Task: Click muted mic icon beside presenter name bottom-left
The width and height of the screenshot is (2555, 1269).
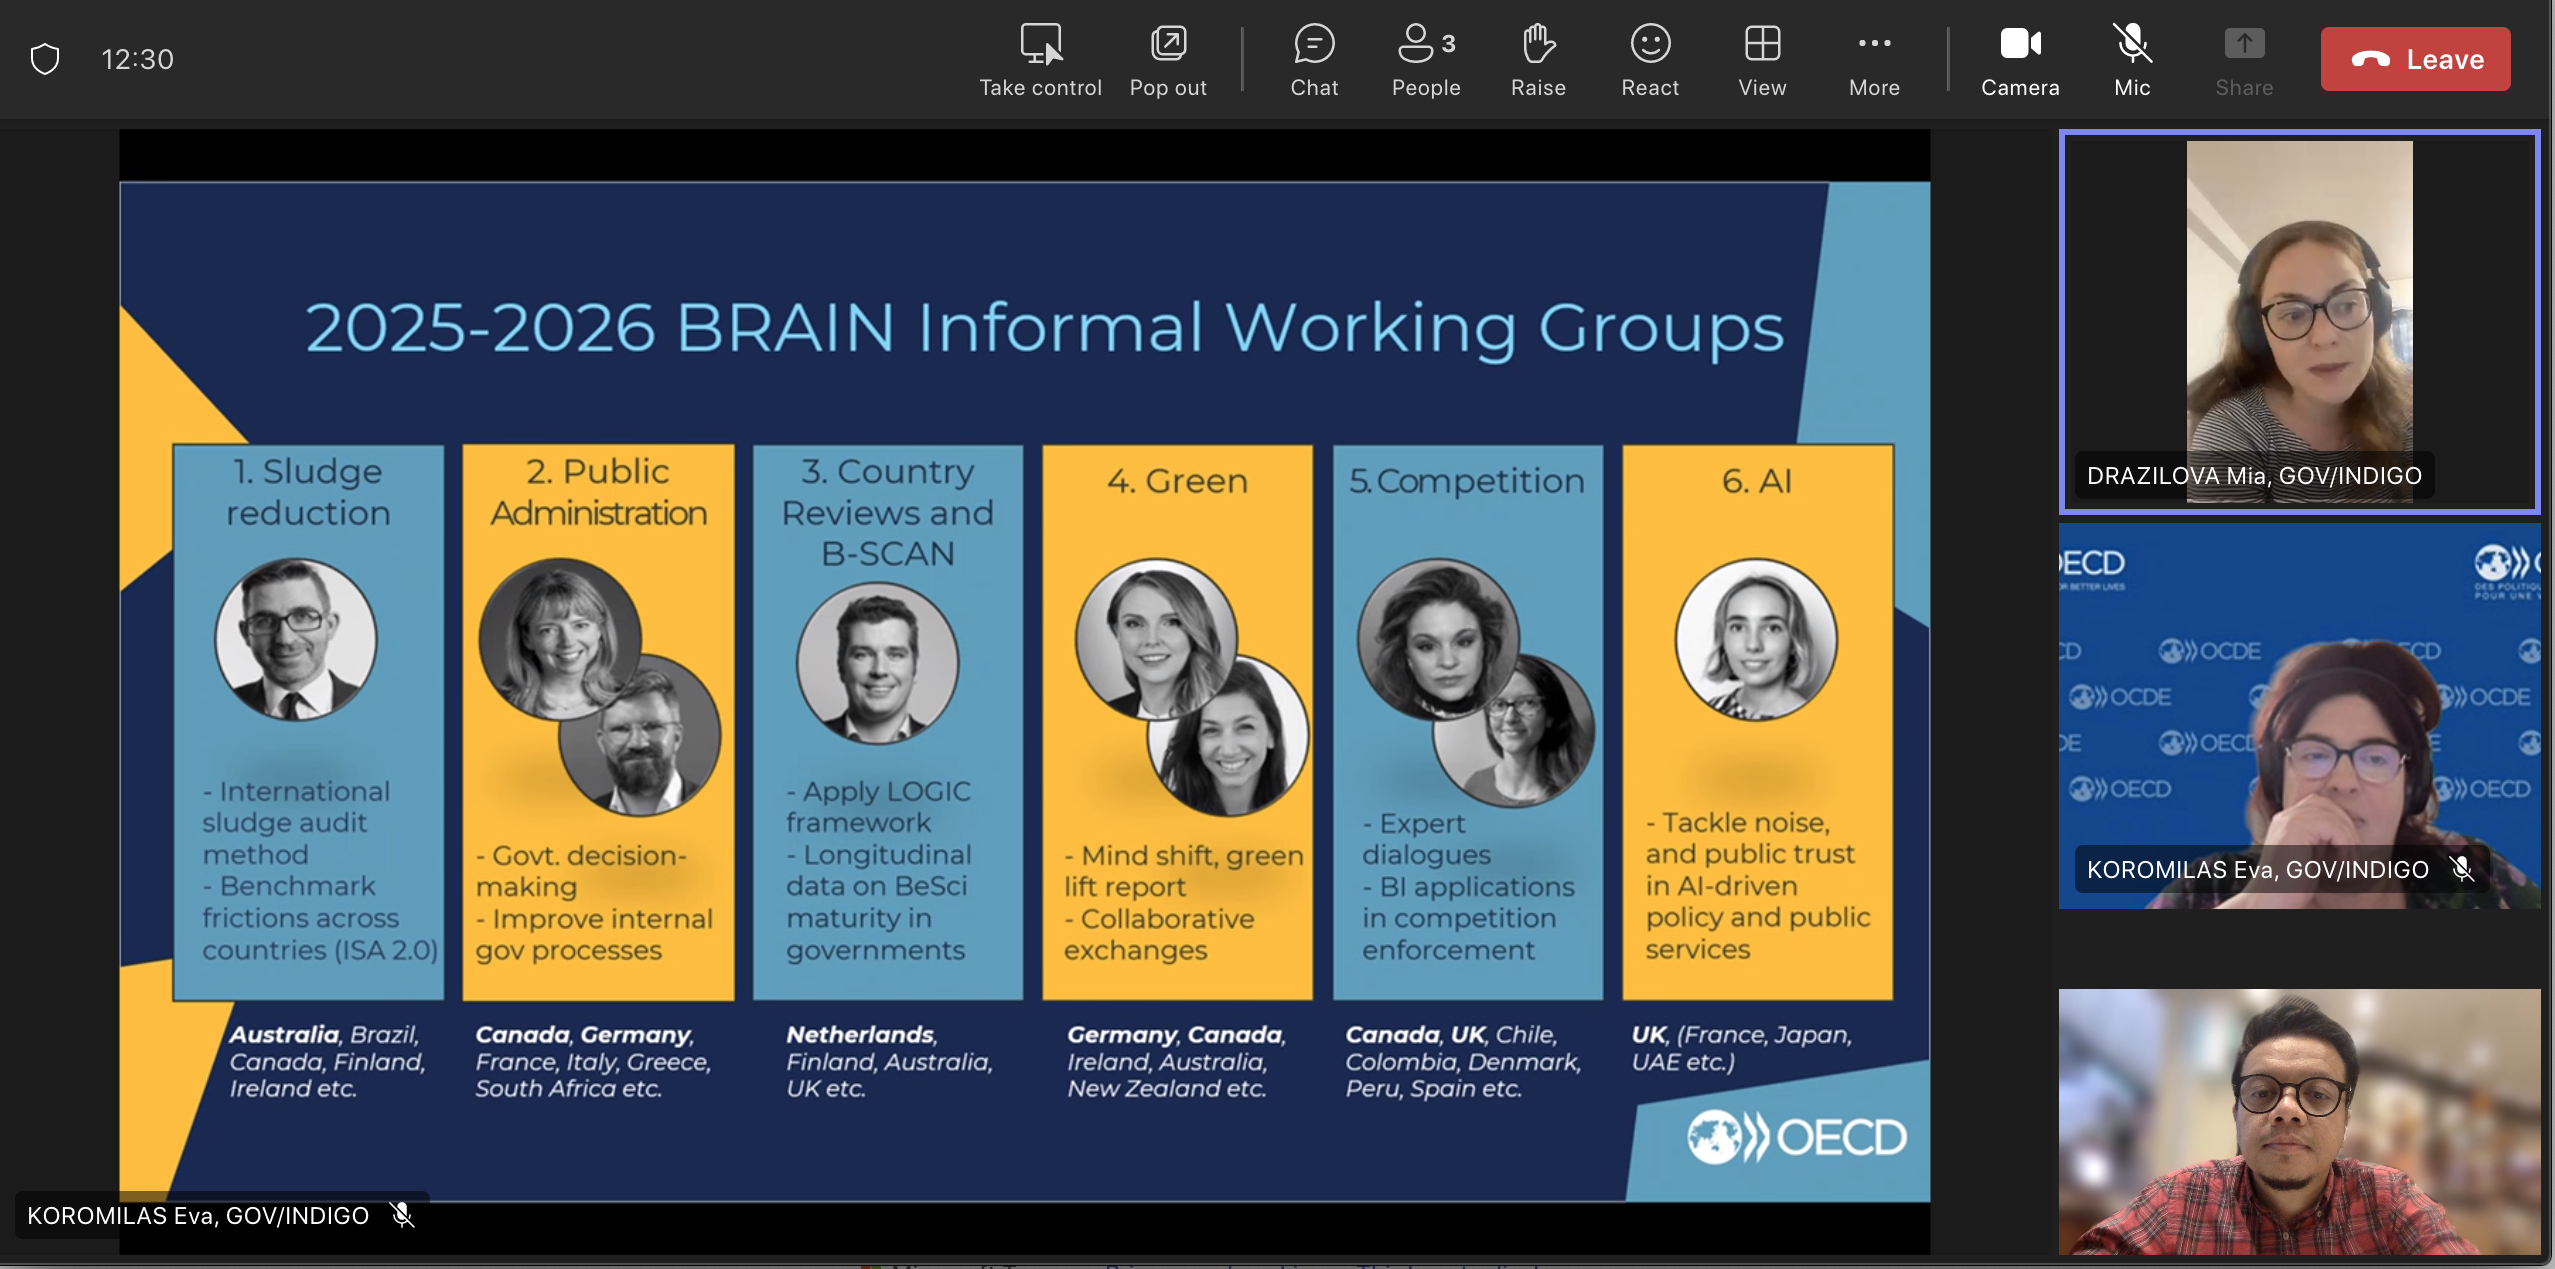Action: pos(402,1215)
